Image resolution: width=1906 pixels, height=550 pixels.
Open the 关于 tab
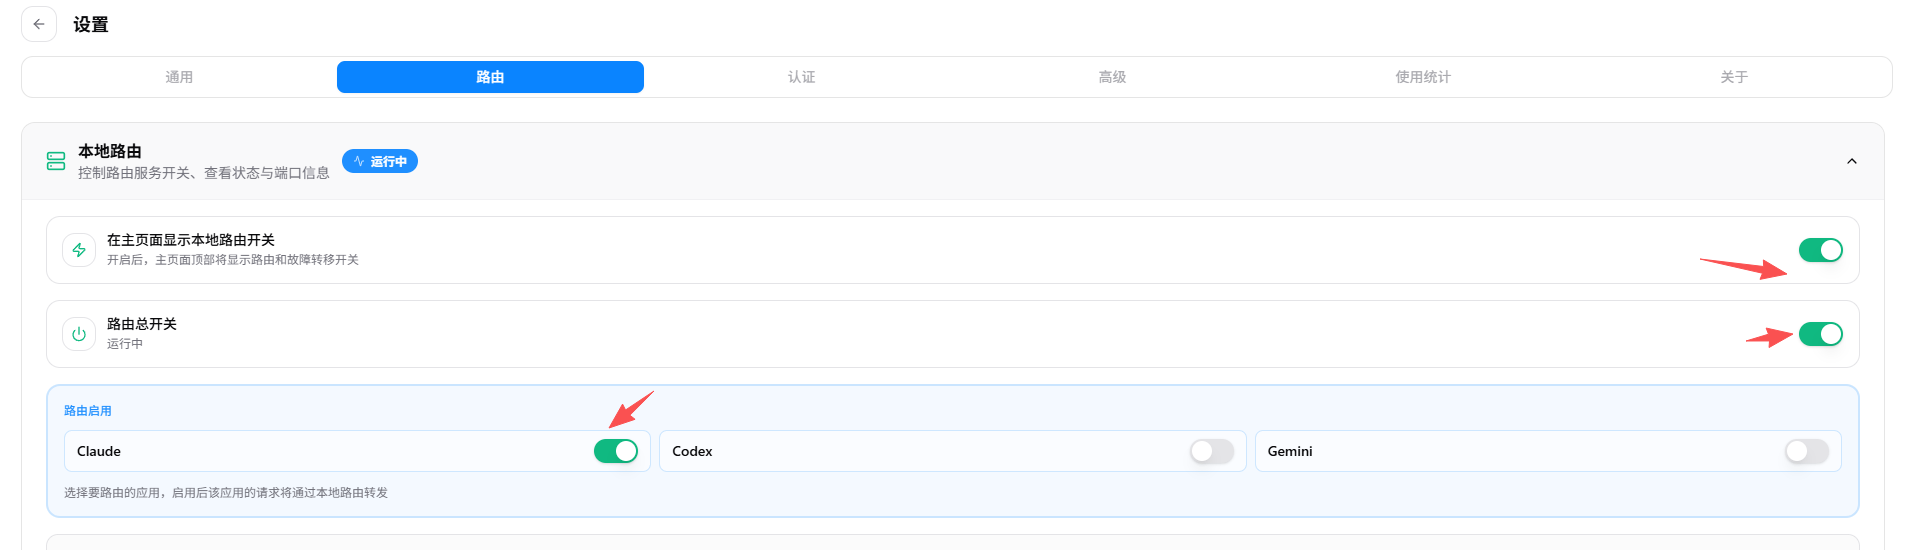pyautogui.click(x=1734, y=77)
